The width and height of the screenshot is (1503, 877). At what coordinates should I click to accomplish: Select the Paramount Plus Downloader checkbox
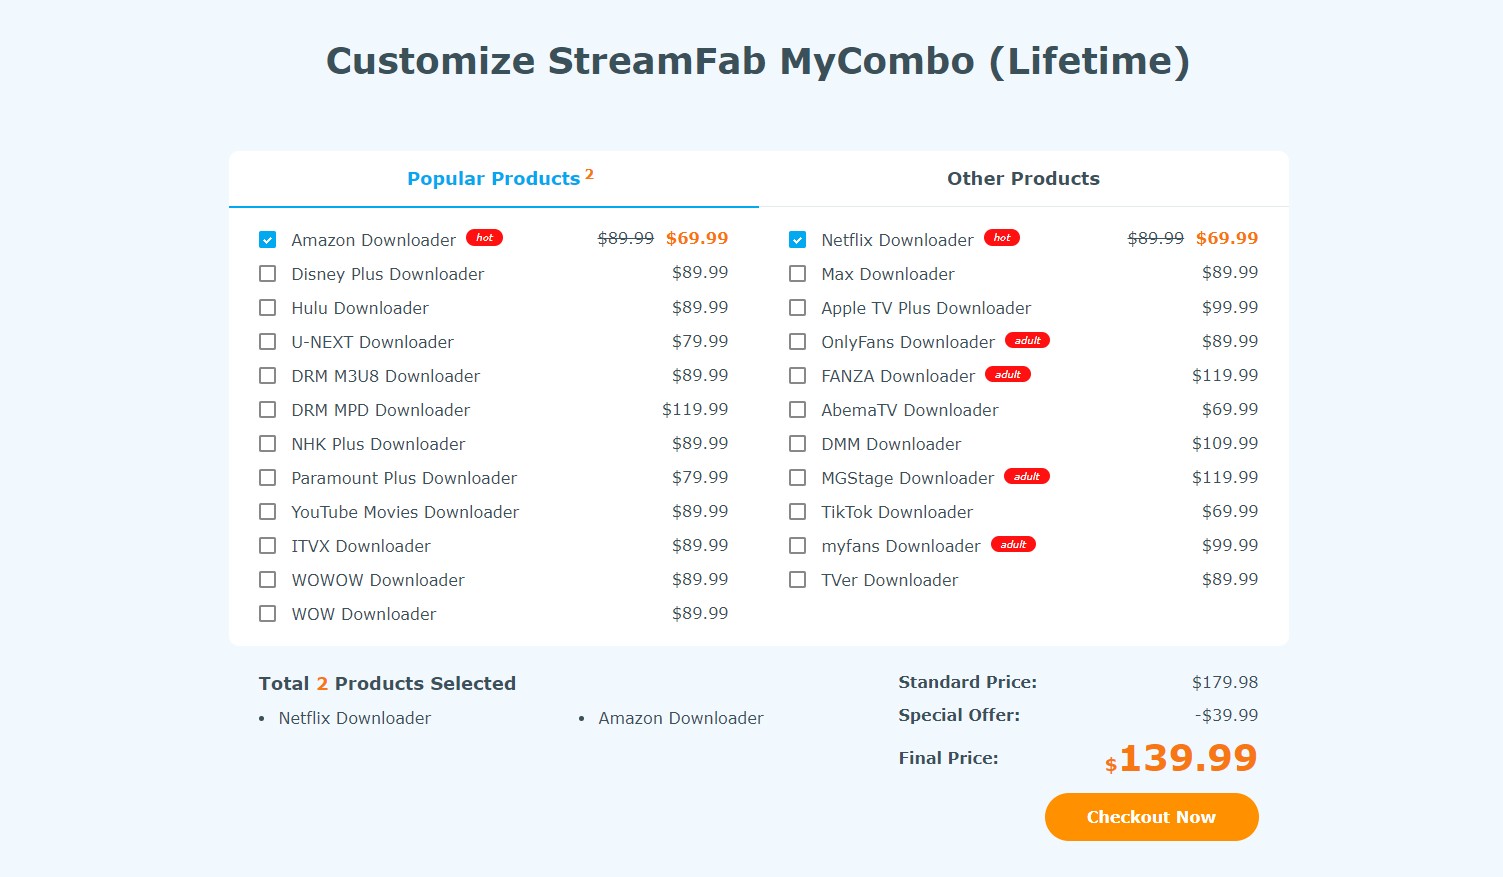(267, 477)
